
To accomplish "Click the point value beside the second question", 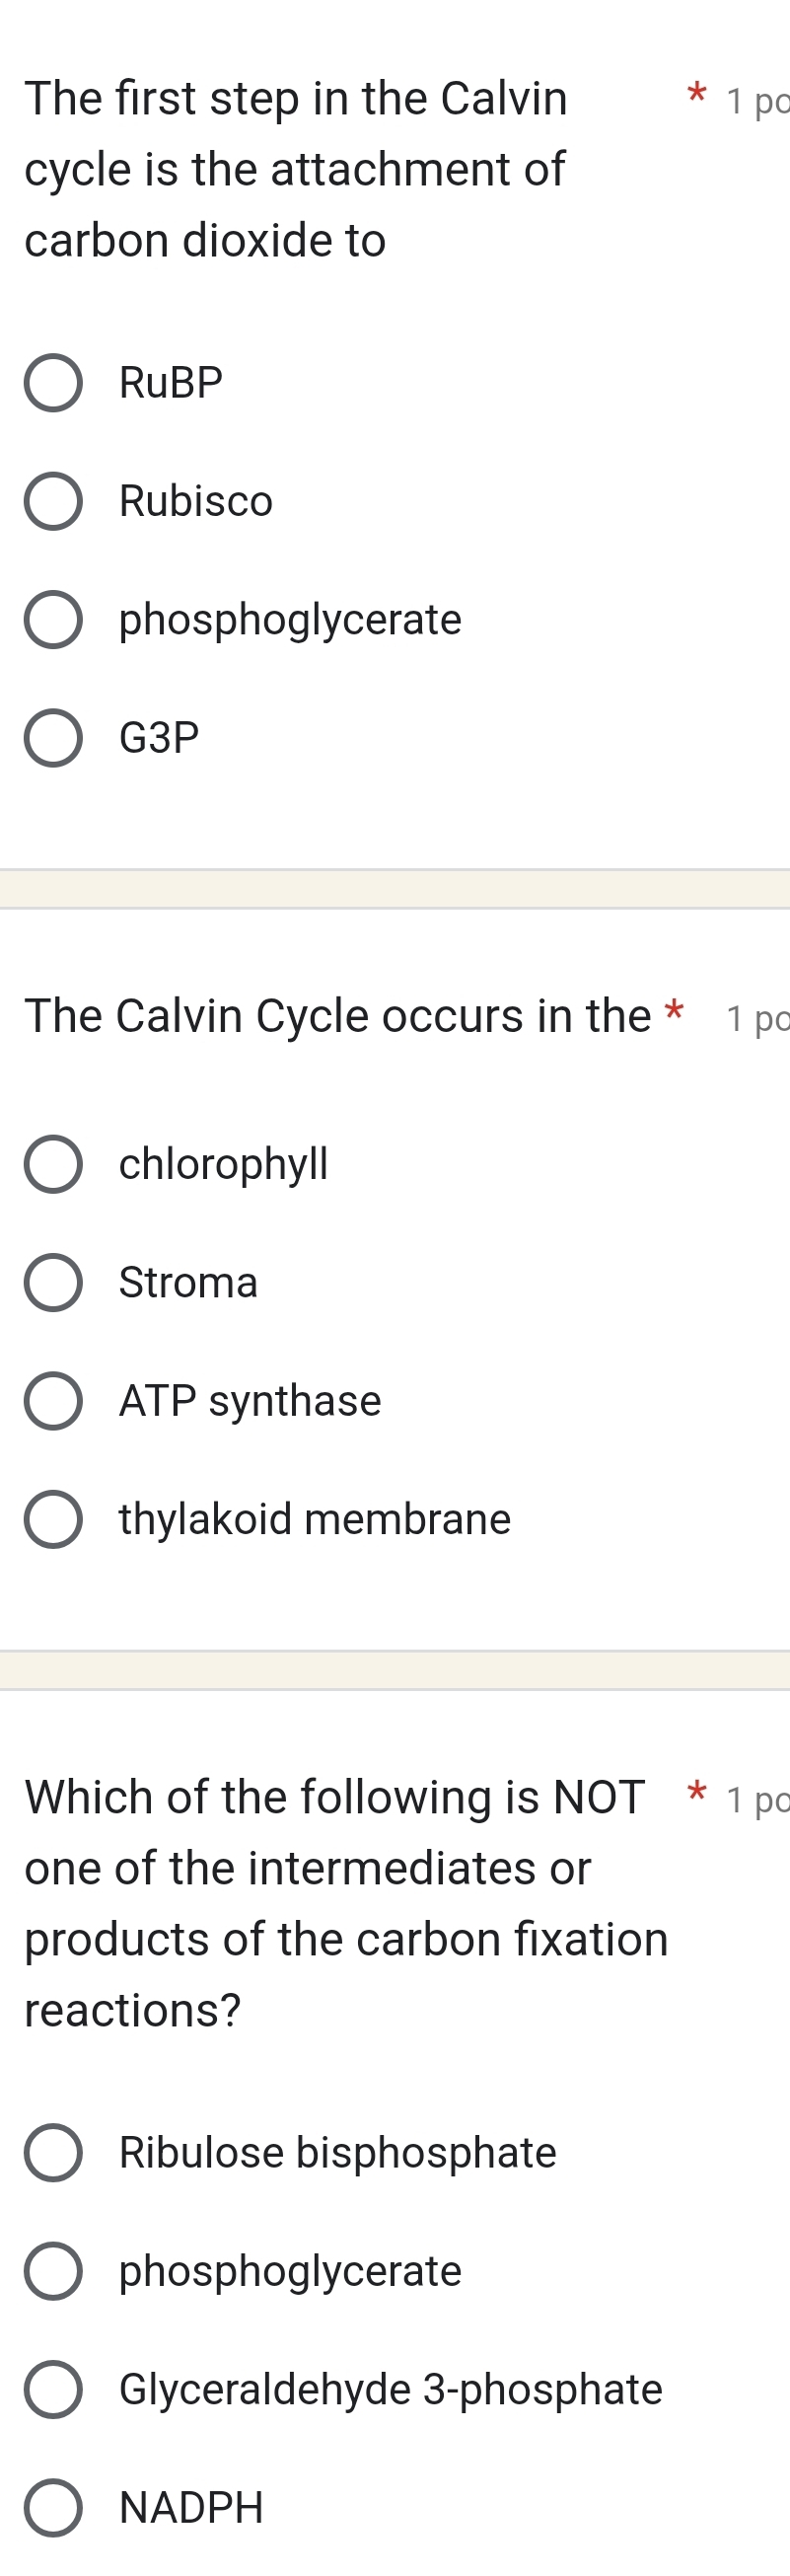I will pyautogui.click(x=757, y=1018).
